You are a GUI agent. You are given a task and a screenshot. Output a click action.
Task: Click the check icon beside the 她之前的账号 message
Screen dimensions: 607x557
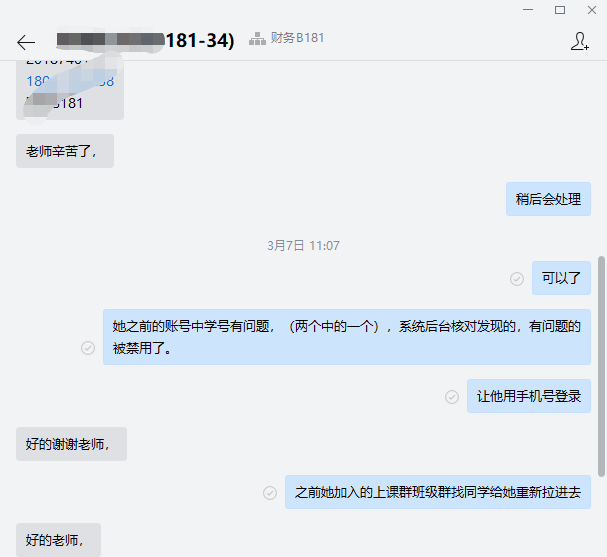(x=88, y=348)
